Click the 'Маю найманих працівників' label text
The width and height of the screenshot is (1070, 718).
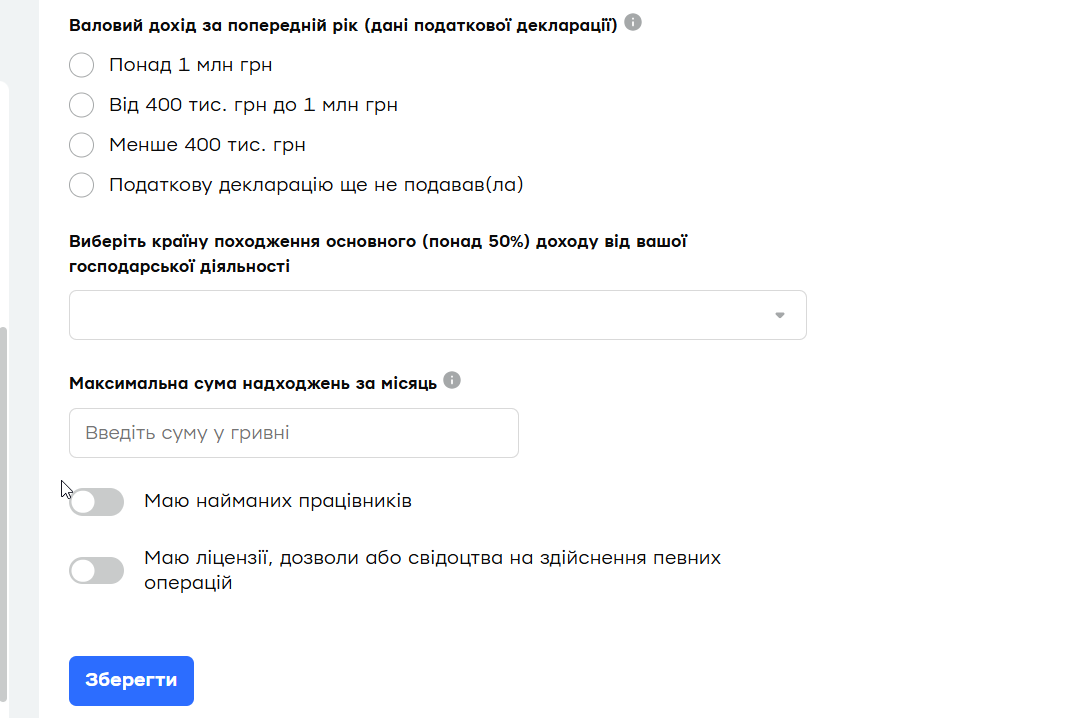[x=278, y=501]
